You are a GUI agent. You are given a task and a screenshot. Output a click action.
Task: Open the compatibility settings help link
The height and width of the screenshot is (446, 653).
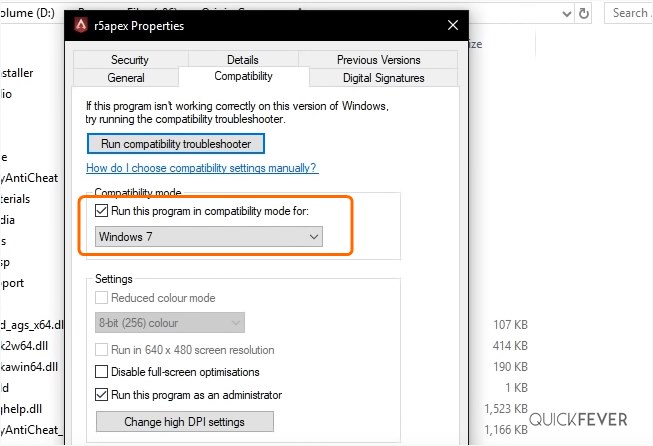coord(202,168)
